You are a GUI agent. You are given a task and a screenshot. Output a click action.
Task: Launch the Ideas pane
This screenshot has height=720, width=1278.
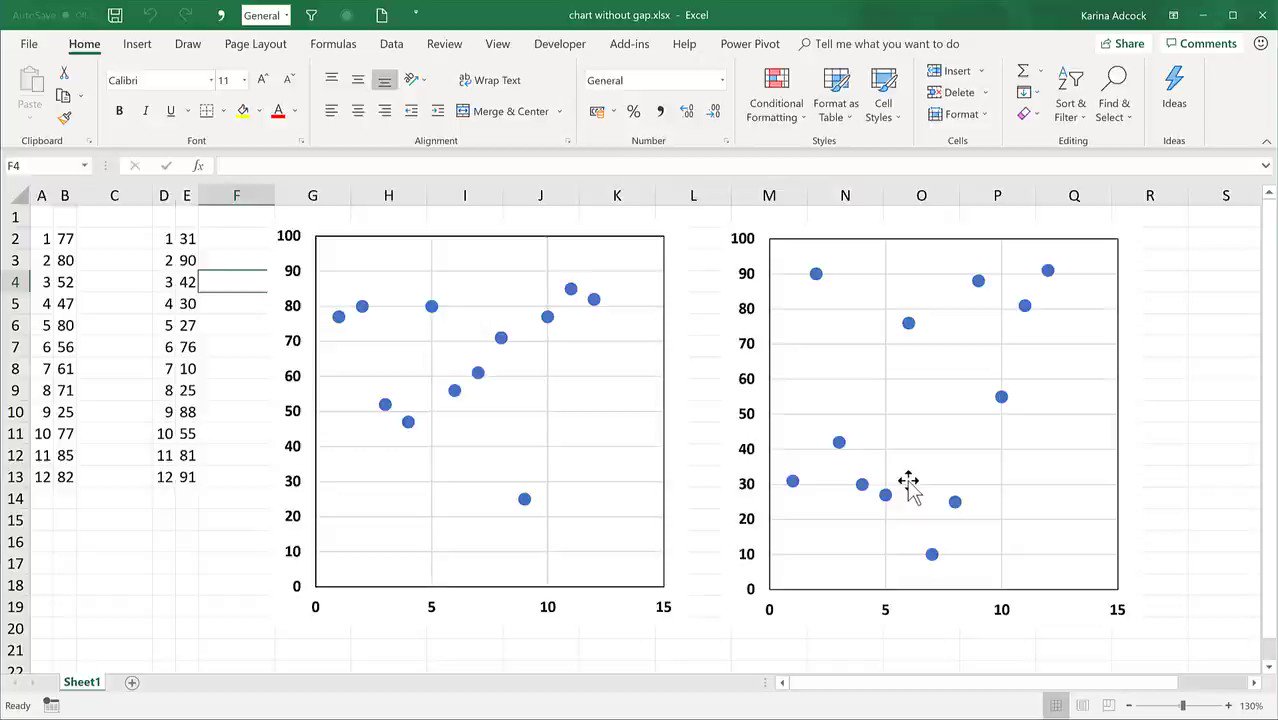pos(1174,95)
